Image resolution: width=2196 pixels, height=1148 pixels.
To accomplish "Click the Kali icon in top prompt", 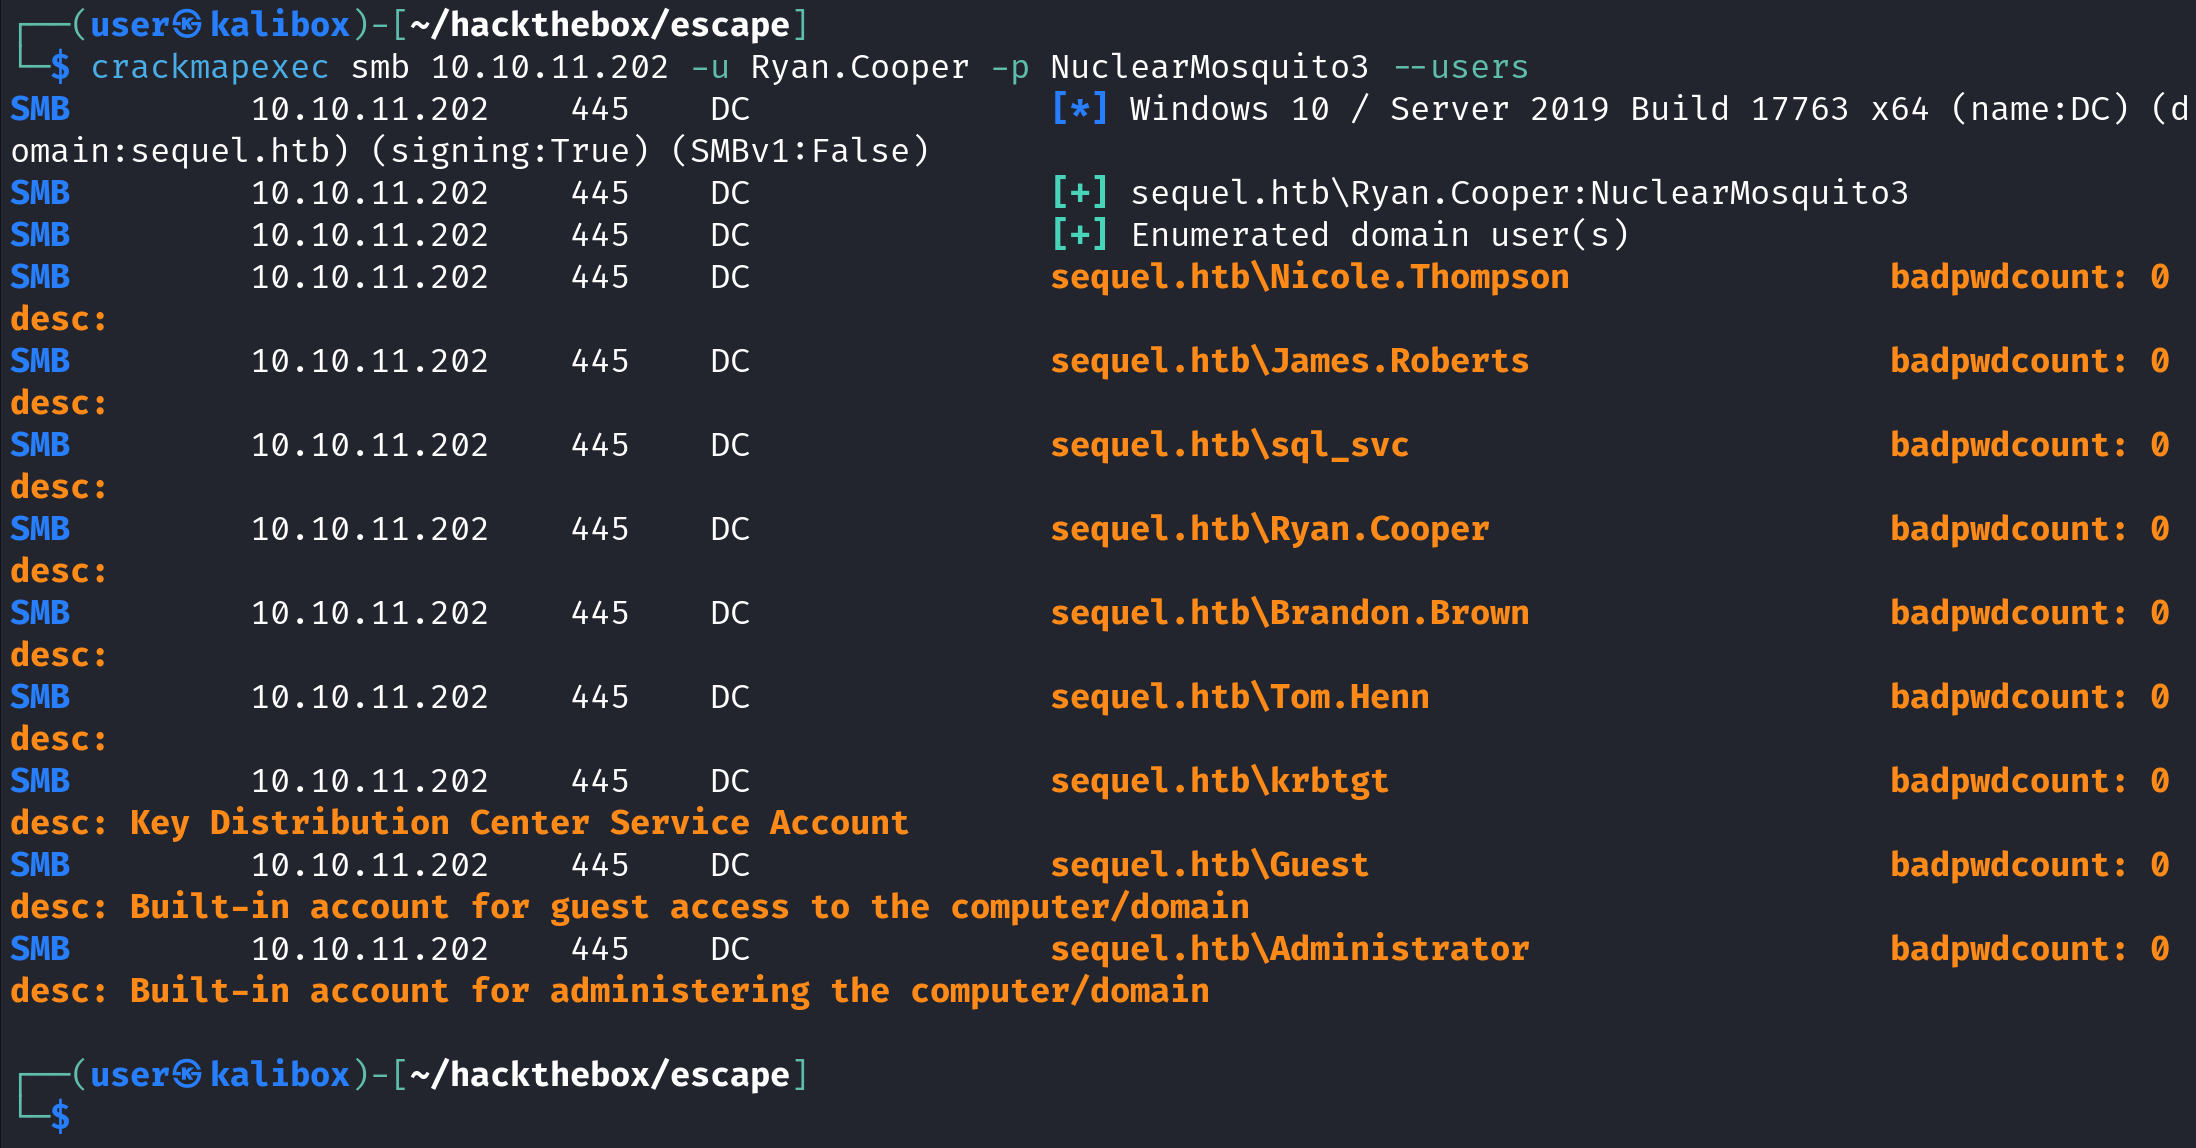I will tap(186, 24).
